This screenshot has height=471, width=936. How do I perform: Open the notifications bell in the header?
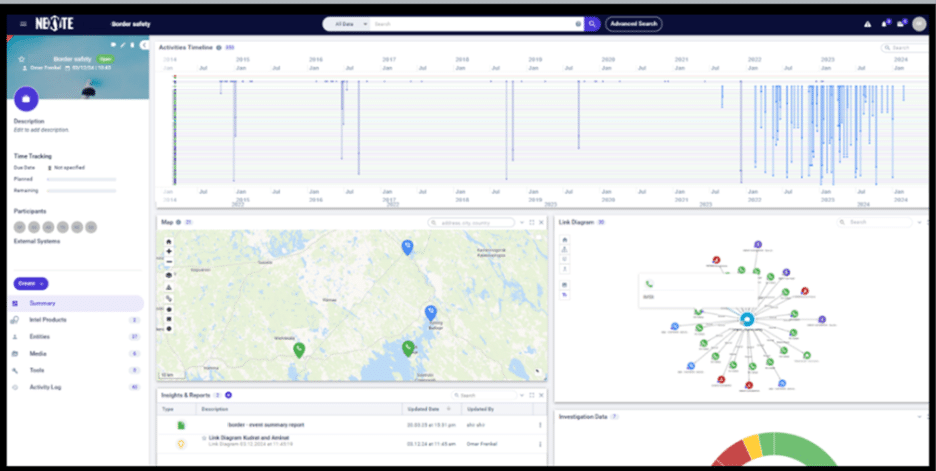pyautogui.click(x=886, y=23)
